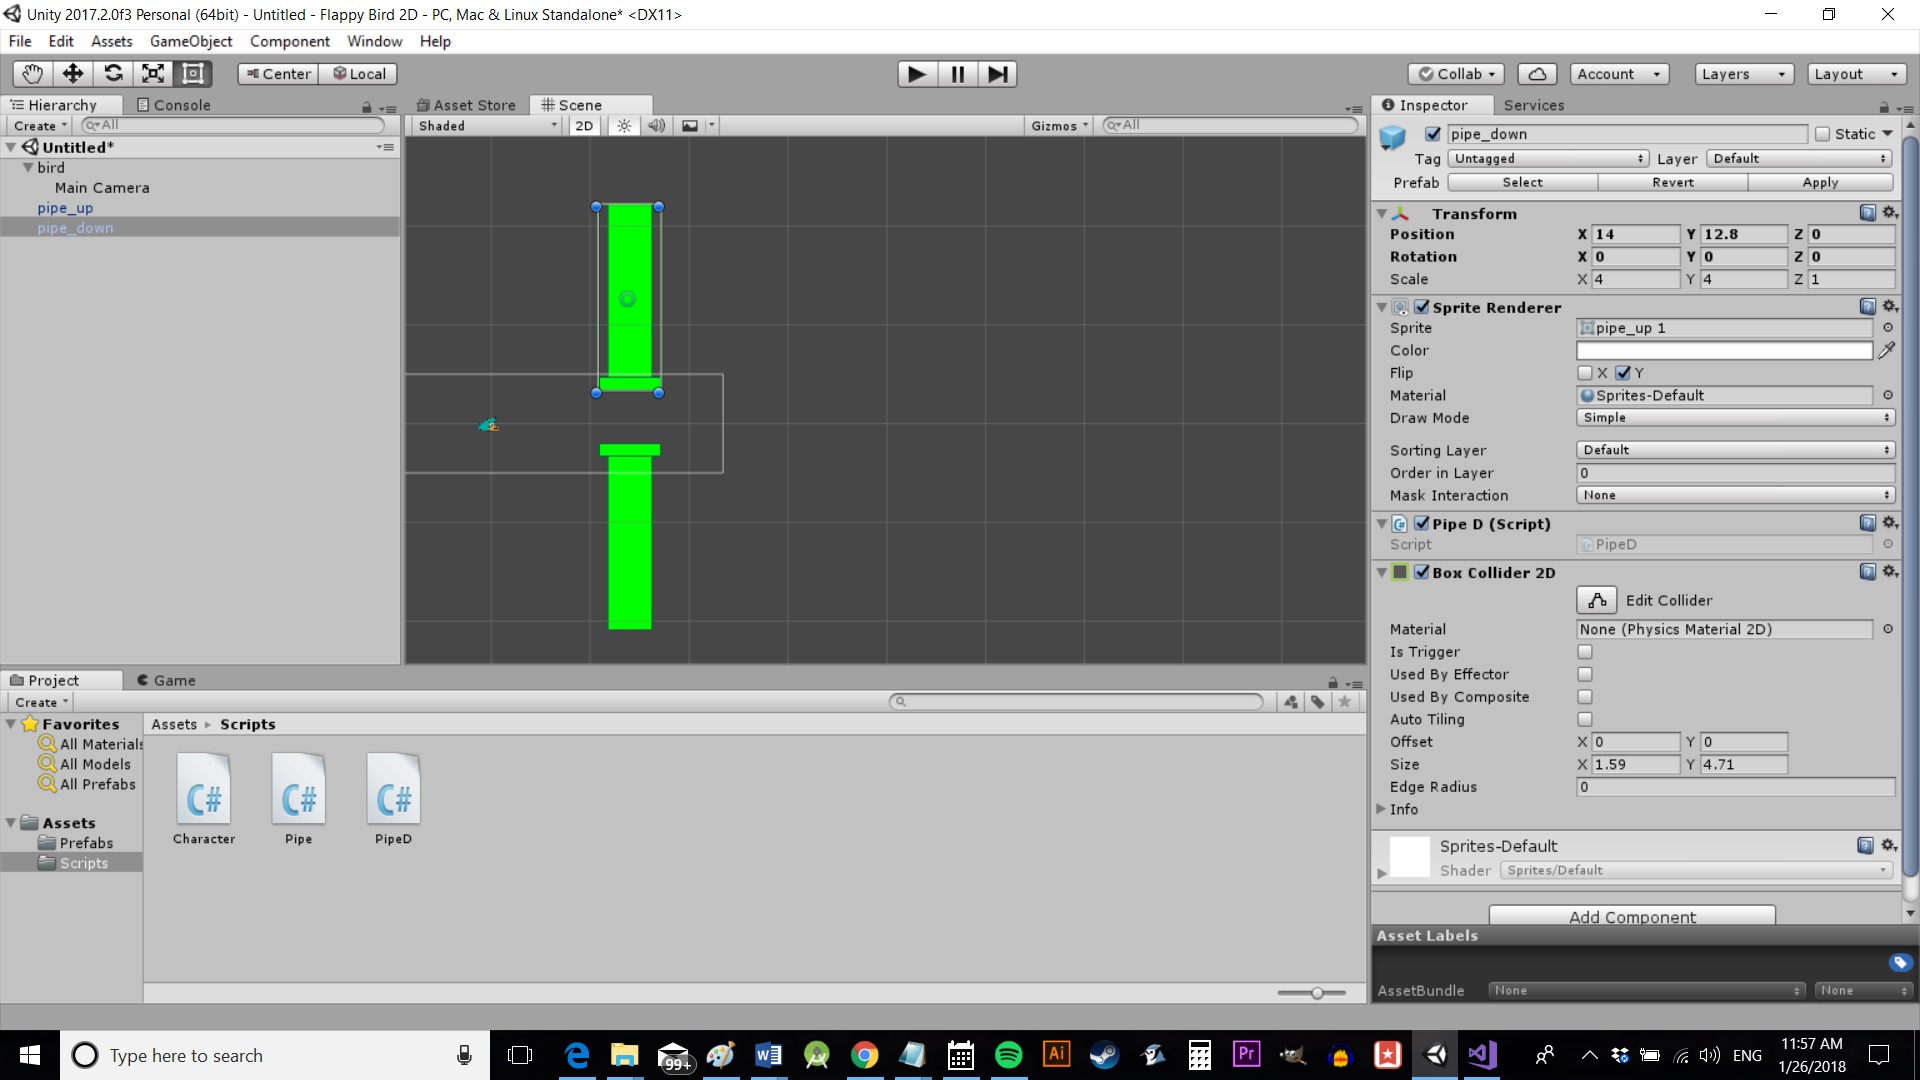
Task: Click the Step frame button
Action: click(x=997, y=74)
